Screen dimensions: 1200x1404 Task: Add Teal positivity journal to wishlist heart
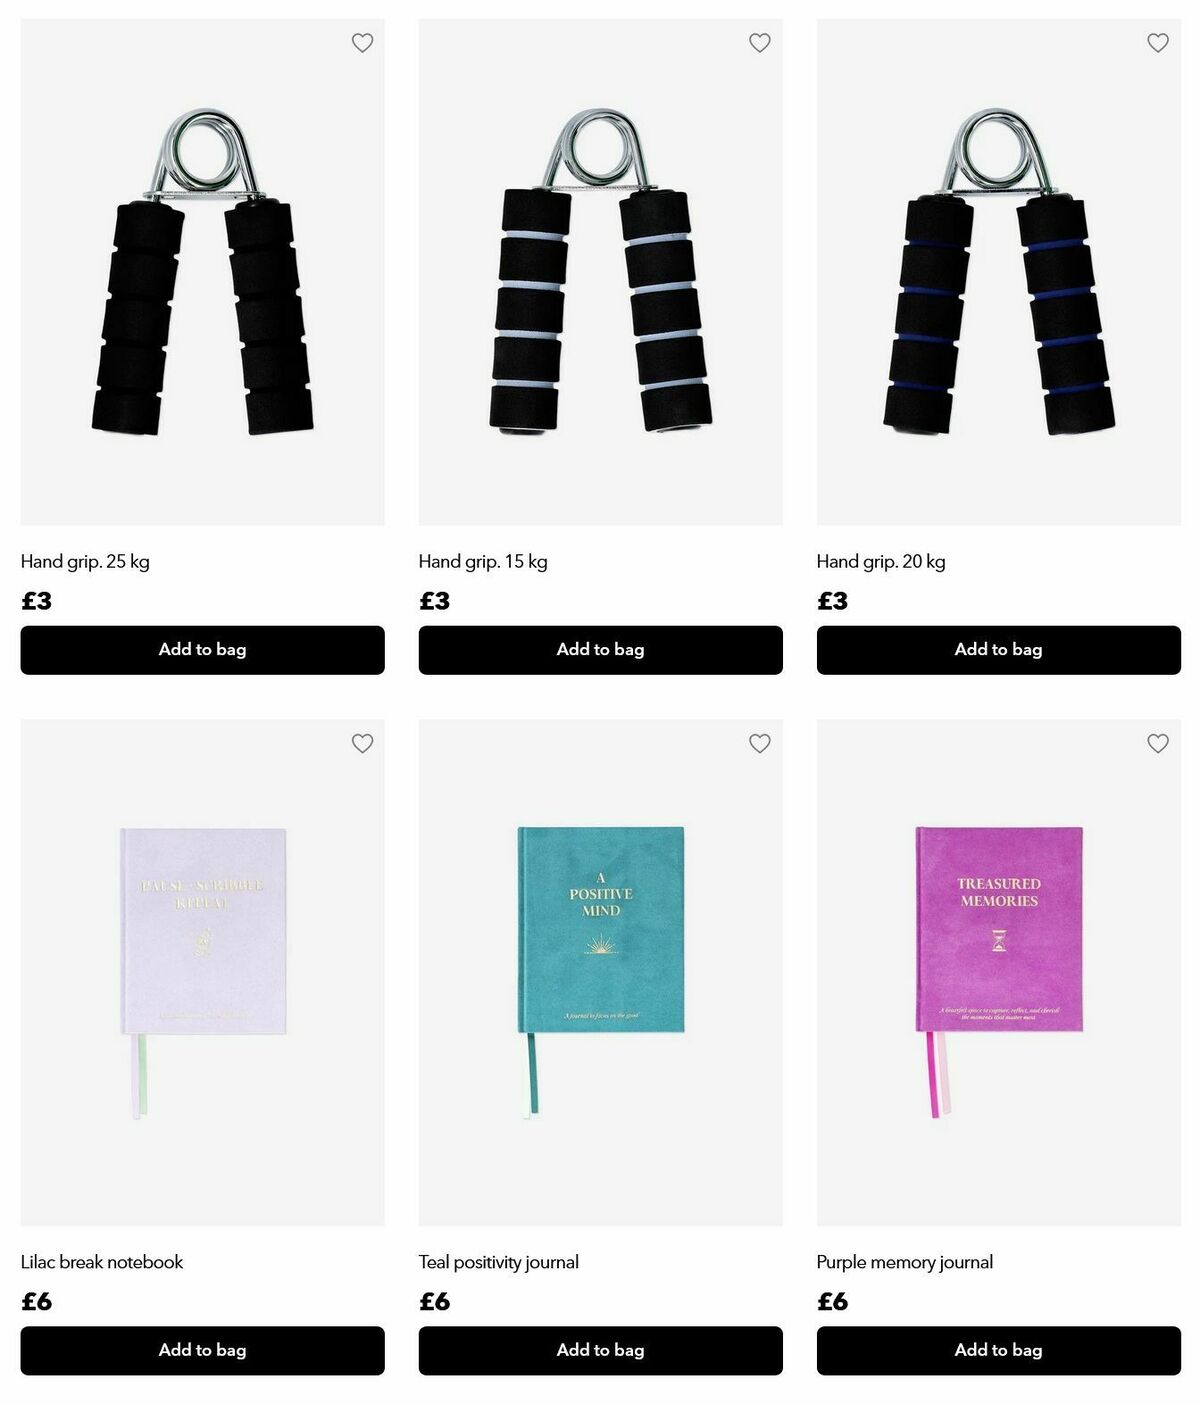coord(760,743)
